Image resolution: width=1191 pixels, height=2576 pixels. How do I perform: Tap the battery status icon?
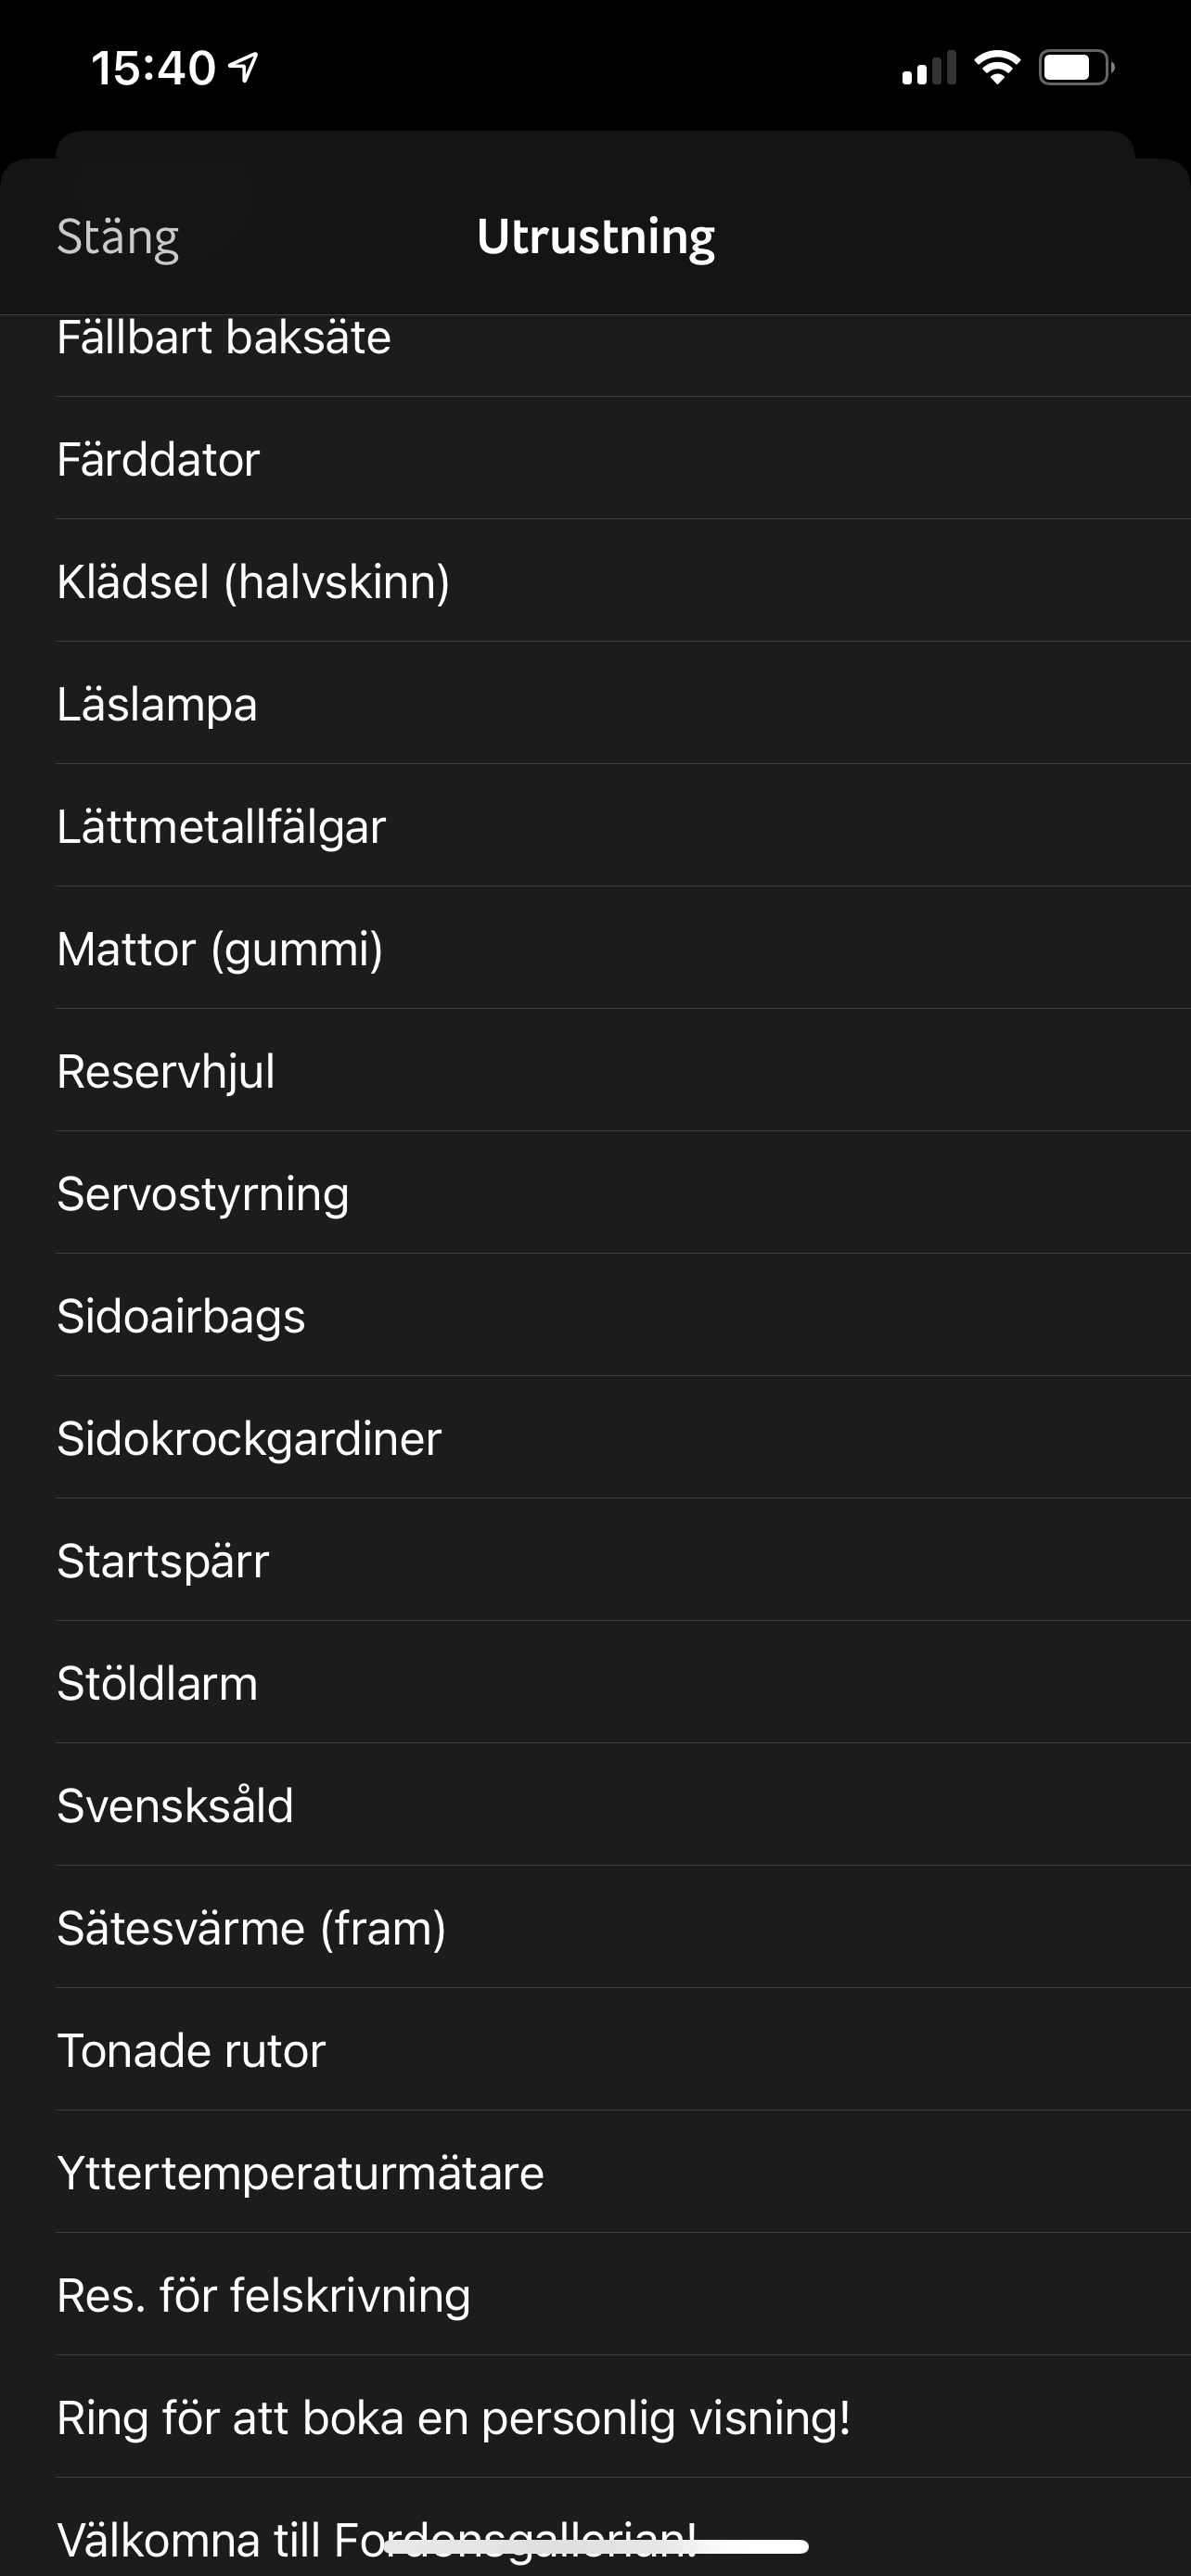(x=1075, y=68)
